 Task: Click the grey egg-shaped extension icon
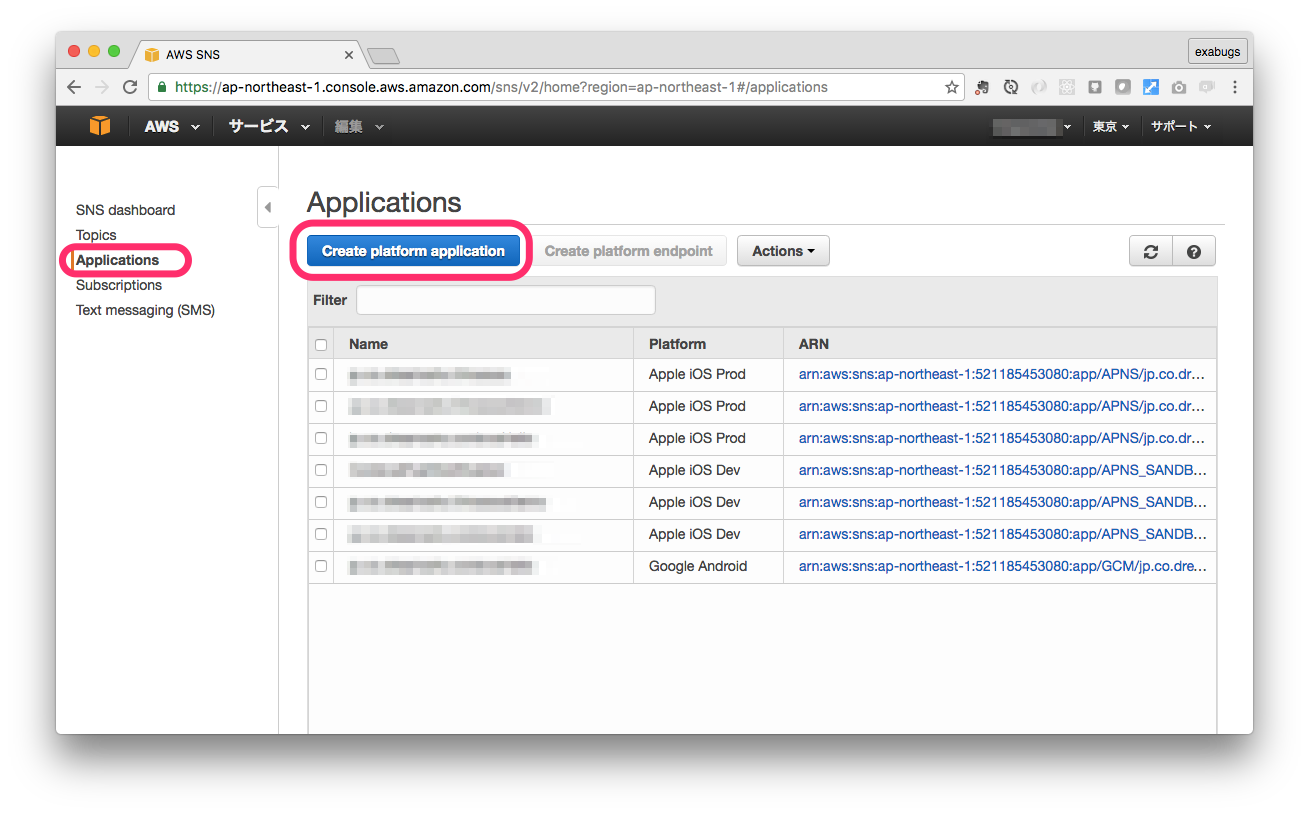point(1123,87)
